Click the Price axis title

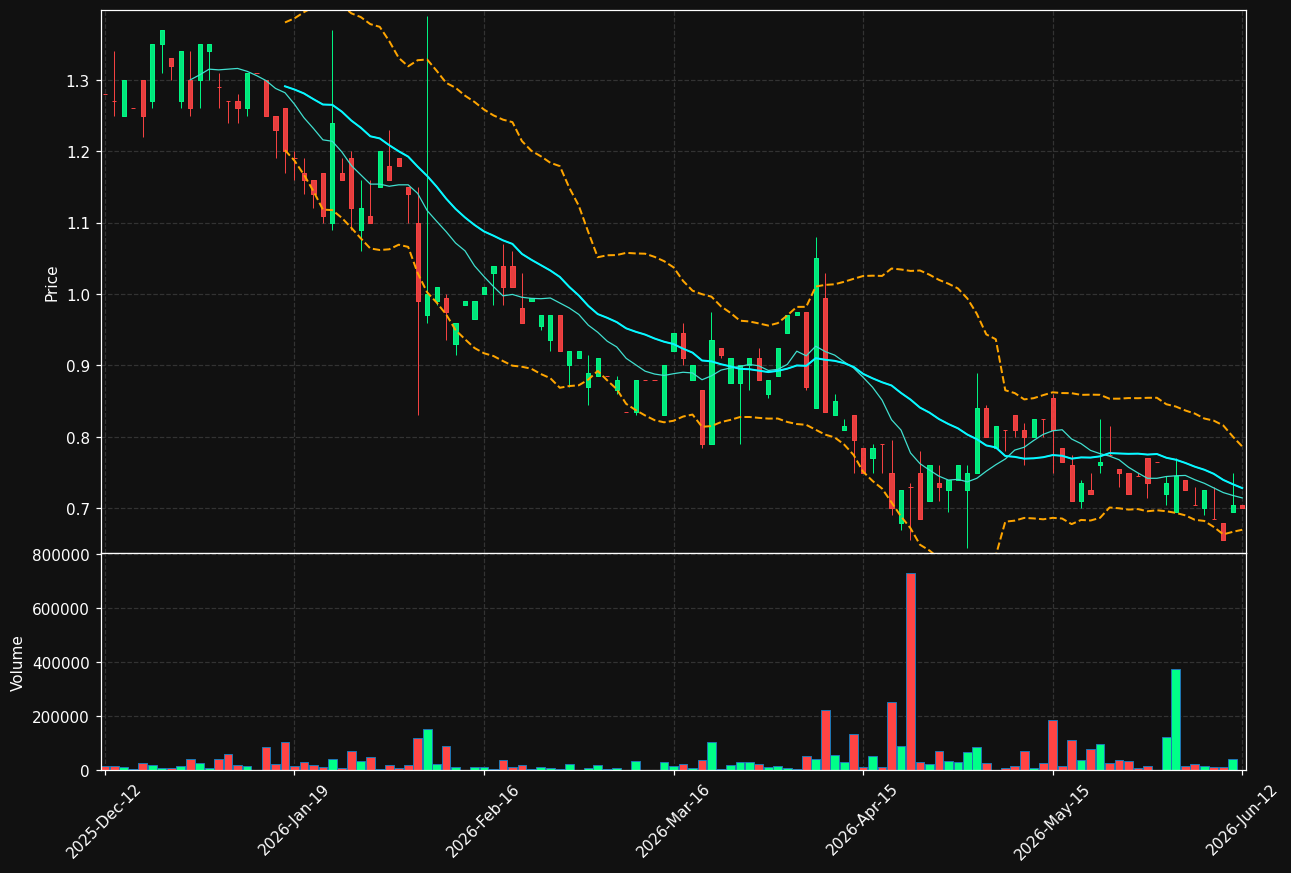coord(52,283)
